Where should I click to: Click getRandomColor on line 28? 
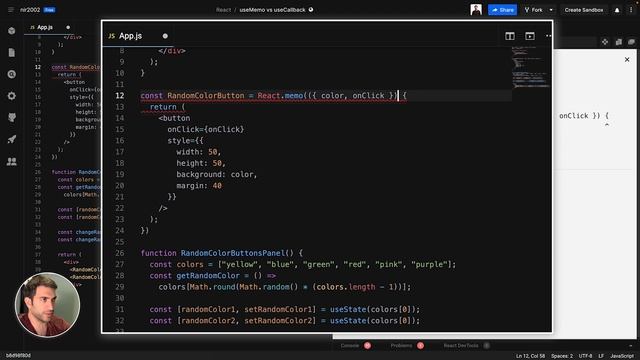208,276
